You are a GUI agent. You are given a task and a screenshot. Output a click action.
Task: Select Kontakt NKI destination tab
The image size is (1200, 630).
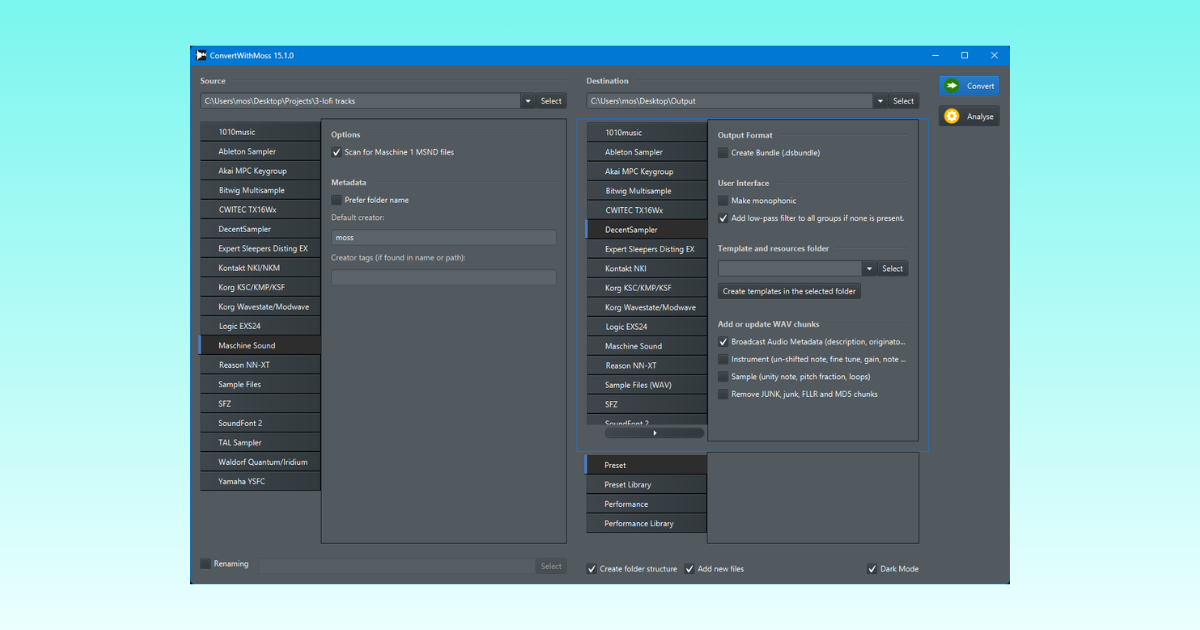[x=646, y=268]
